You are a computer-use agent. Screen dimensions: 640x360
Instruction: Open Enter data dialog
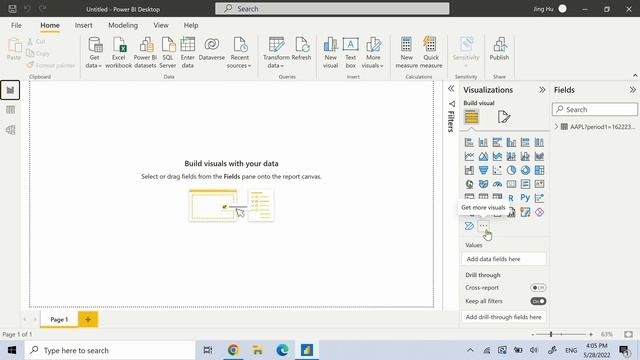[x=188, y=52]
